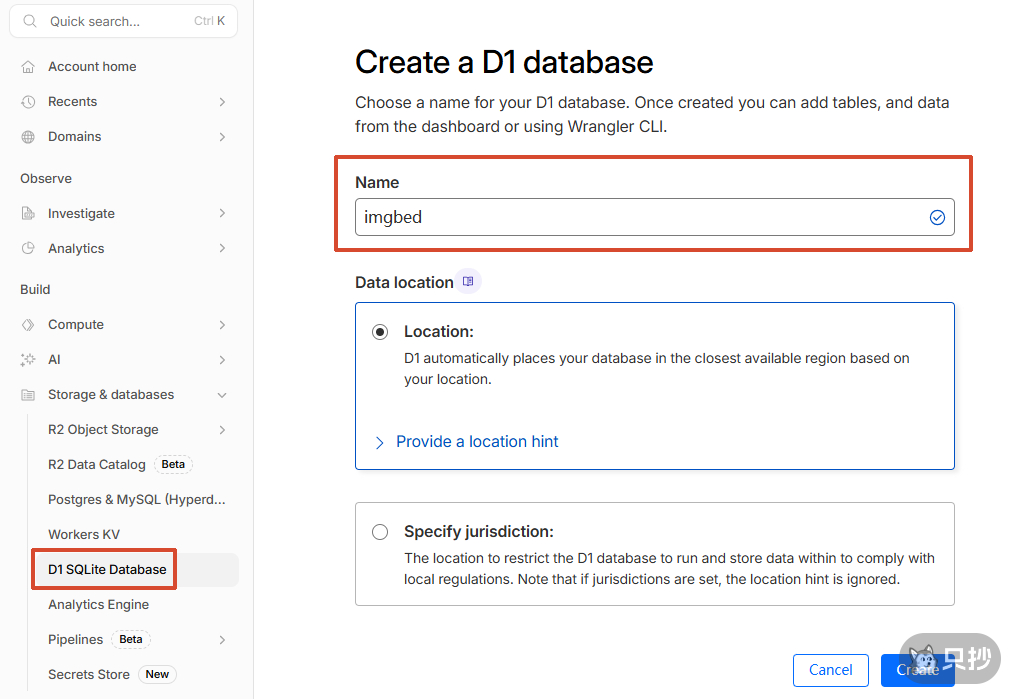Focus the Quick search box

click(123, 21)
